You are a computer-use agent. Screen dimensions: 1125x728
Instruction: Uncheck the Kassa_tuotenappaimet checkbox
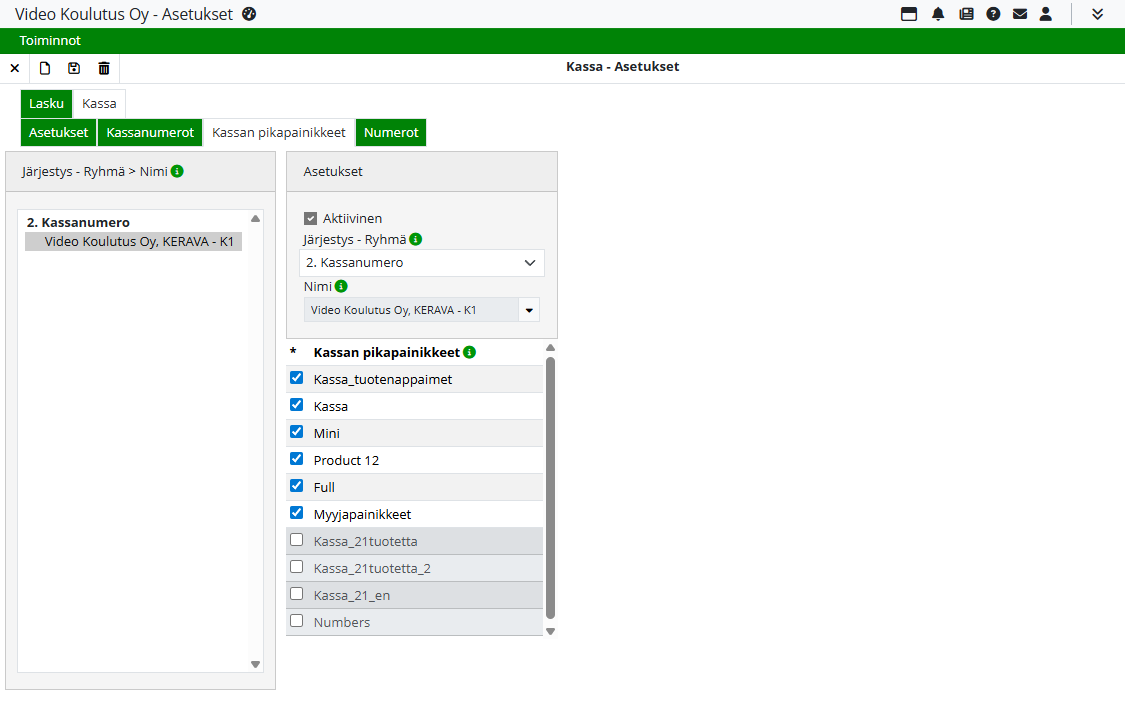click(296, 379)
